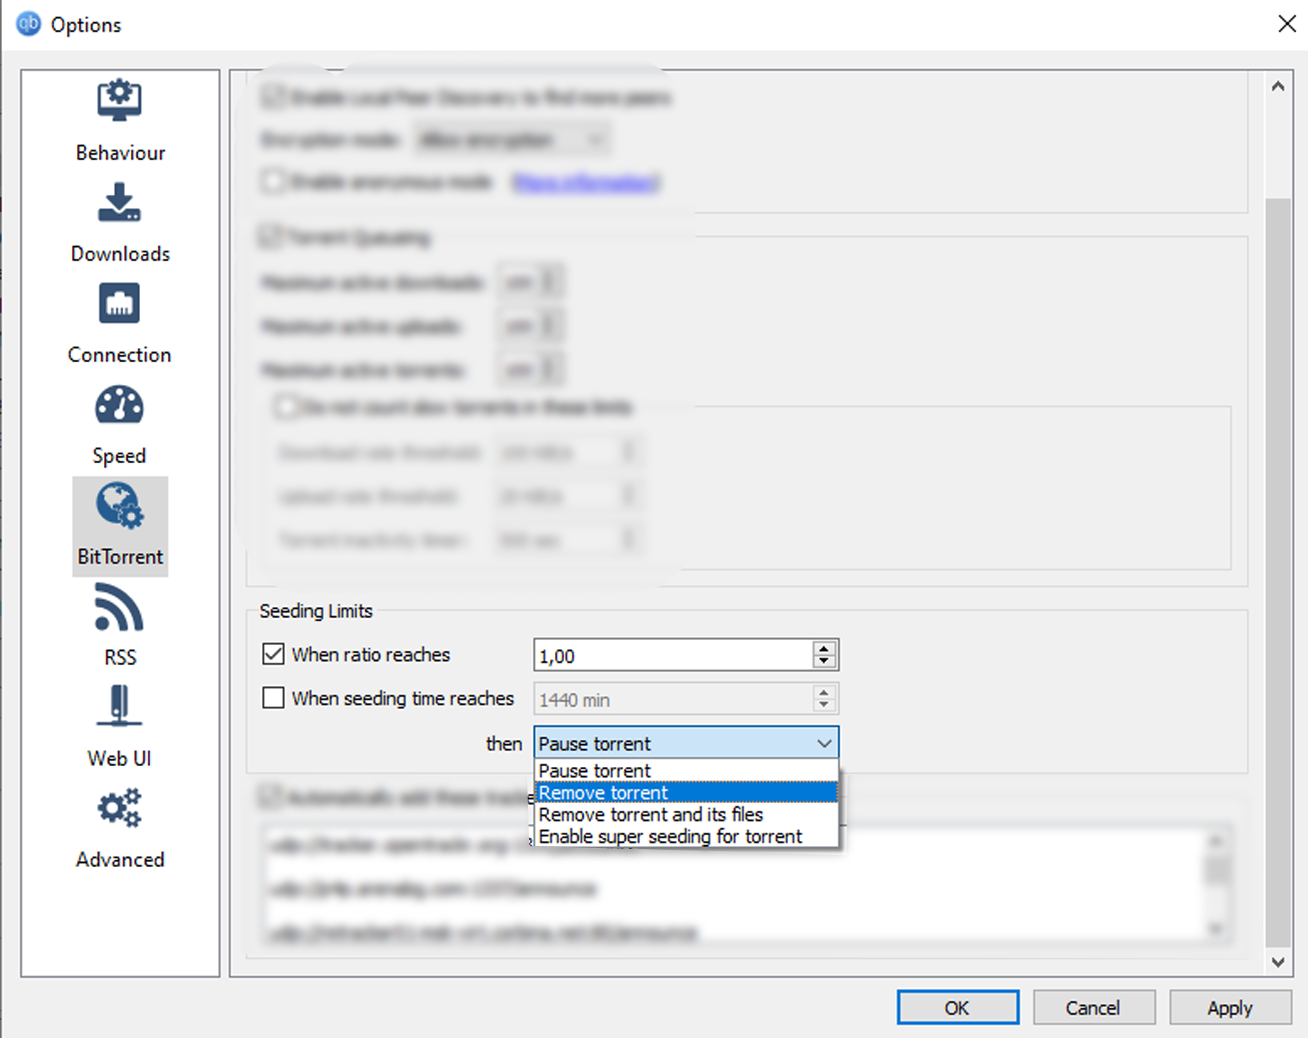The height and width of the screenshot is (1038, 1308).
Task: Open the Advanced settings page
Action: [120, 828]
